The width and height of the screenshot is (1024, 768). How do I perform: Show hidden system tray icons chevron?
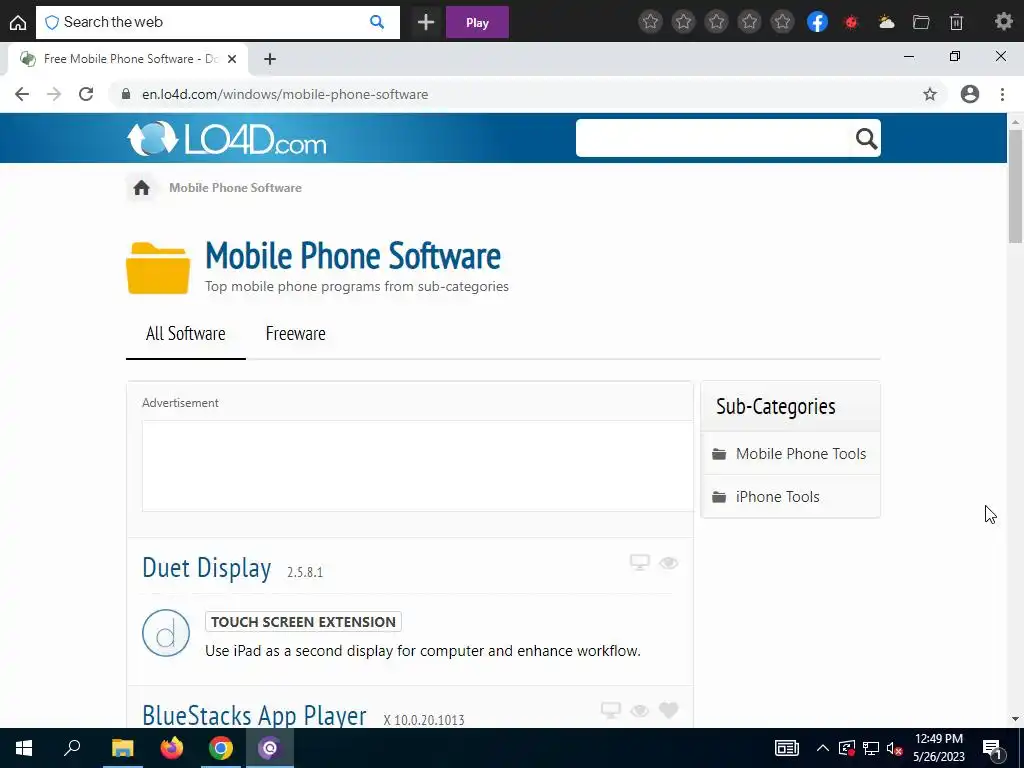pos(823,748)
